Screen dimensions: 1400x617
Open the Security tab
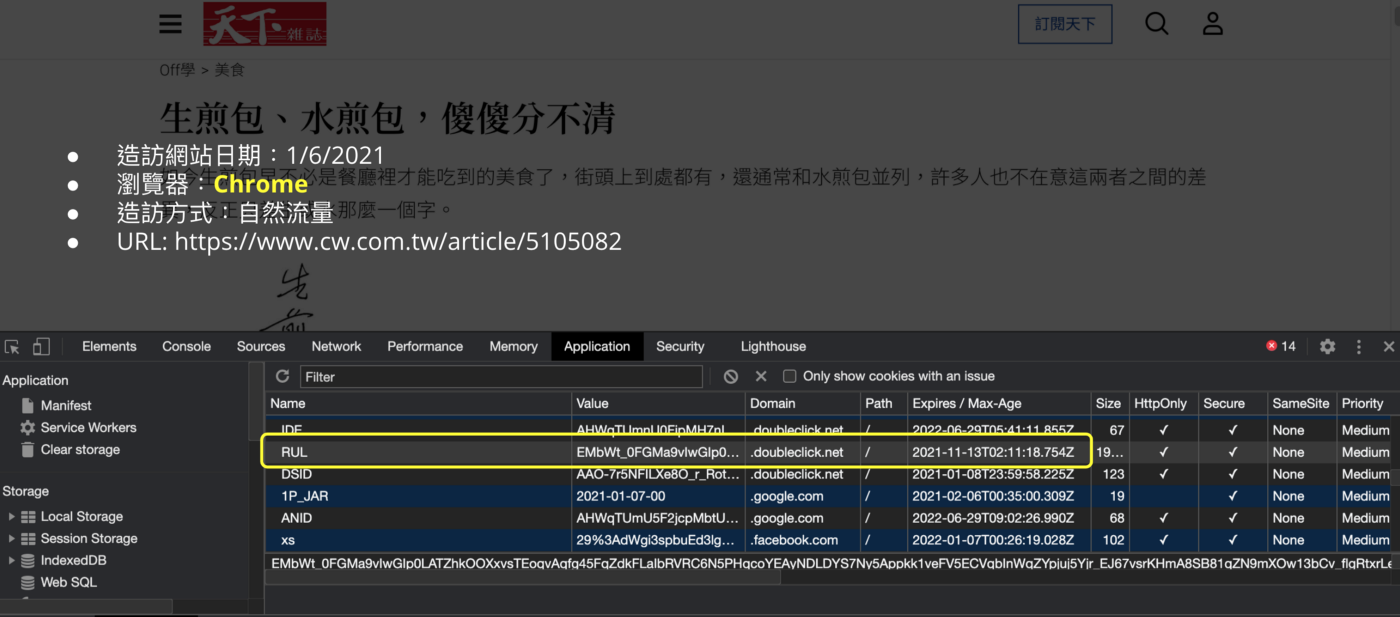tap(680, 347)
